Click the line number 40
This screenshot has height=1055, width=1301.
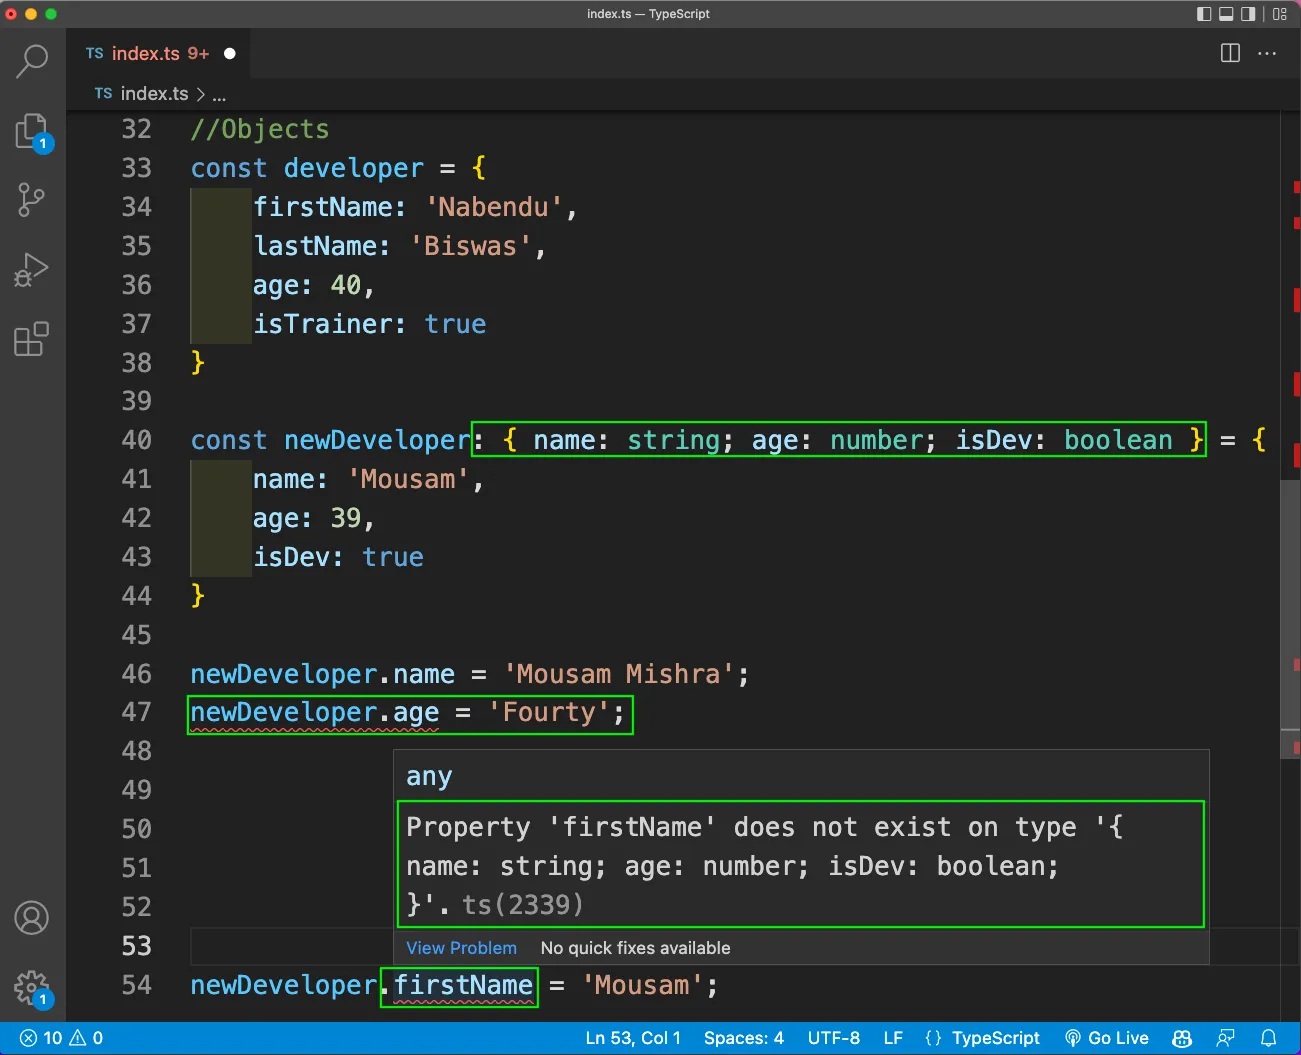137,440
